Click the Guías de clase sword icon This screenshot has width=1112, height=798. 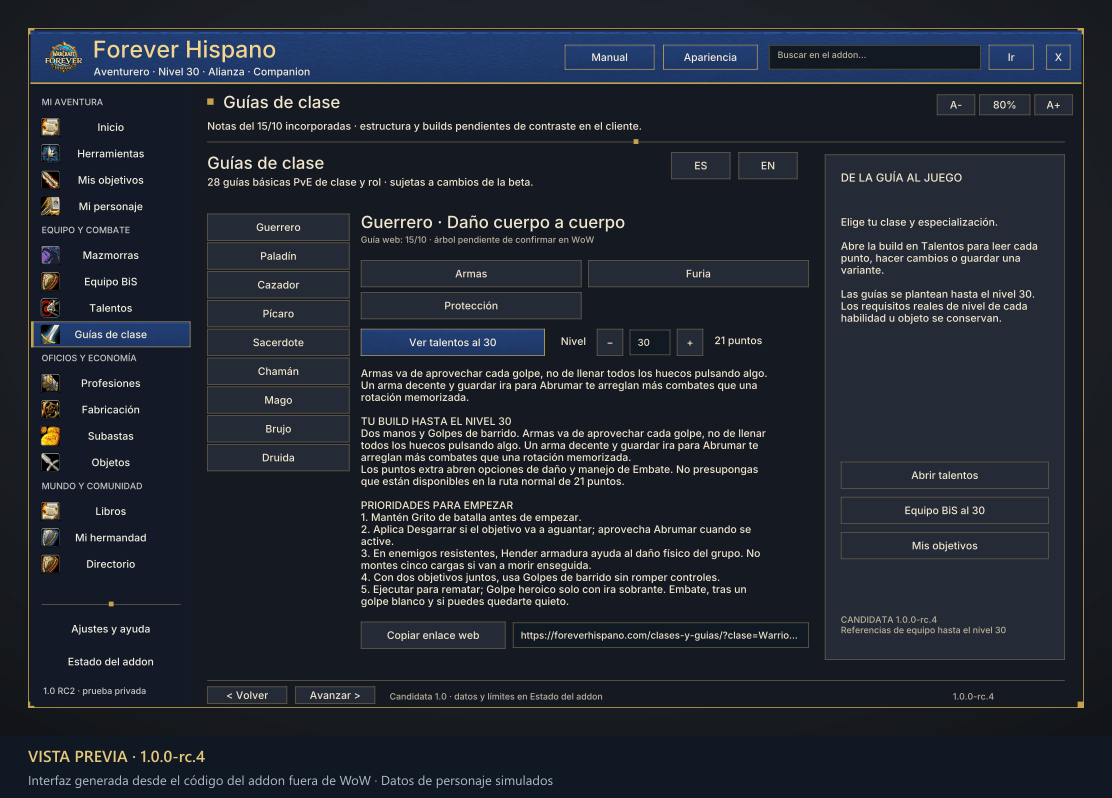50,334
